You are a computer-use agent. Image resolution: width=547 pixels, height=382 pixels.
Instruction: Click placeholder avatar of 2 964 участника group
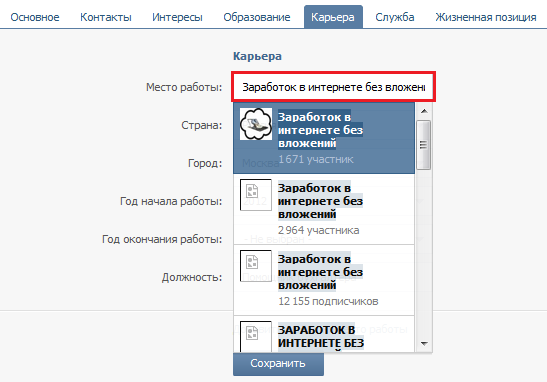pyautogui.click(x=256, y=195)
